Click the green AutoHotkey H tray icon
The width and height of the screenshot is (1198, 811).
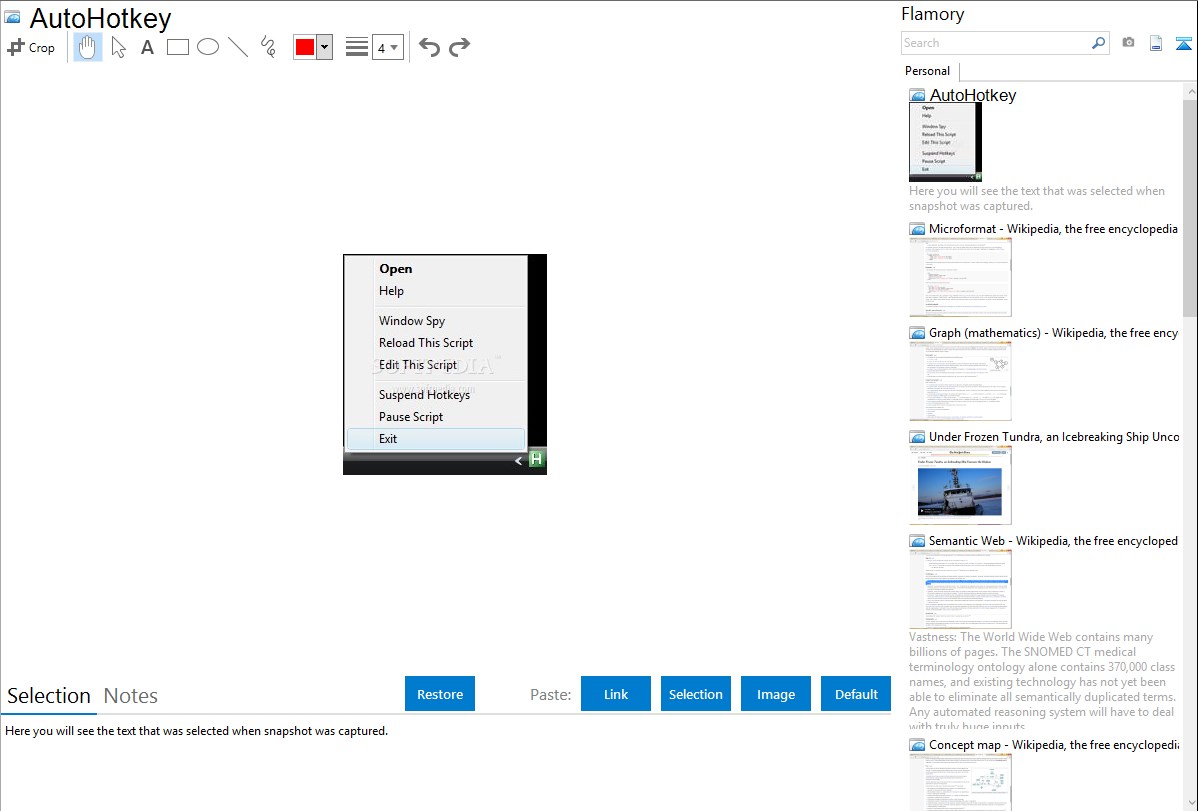pyautogui.click(x=536, y=459)
